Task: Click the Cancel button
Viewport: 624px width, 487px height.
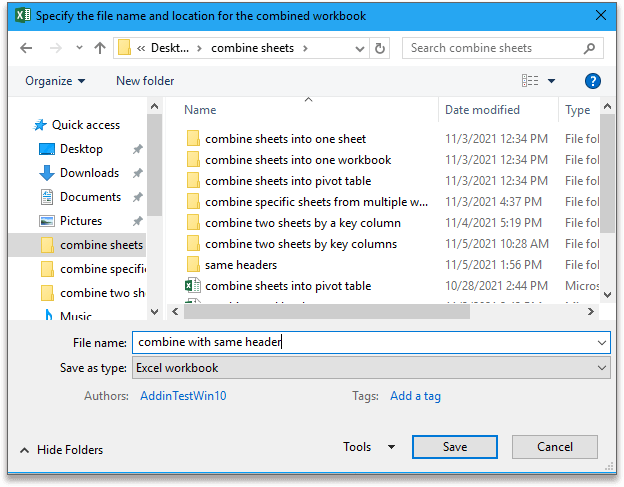Action: tap(555, 447)
